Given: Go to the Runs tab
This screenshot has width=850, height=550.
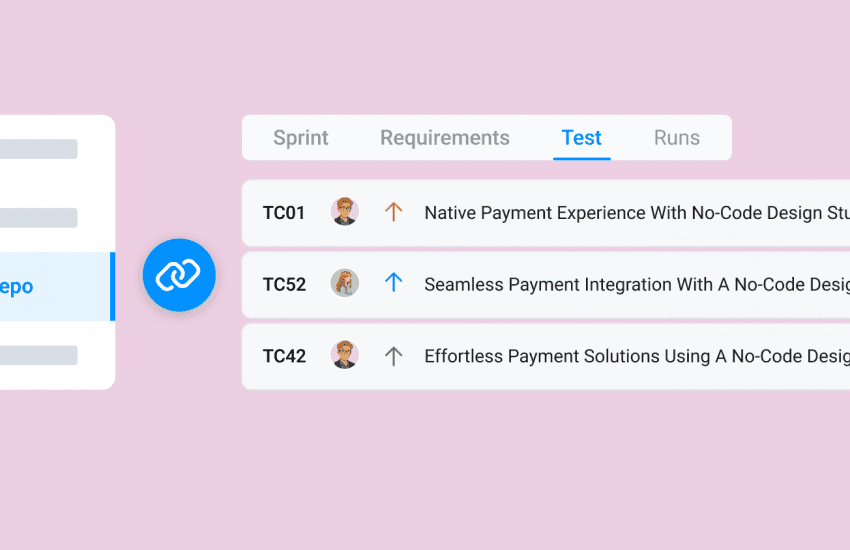Looking at the screenshot, I should (x=677, y=138).
